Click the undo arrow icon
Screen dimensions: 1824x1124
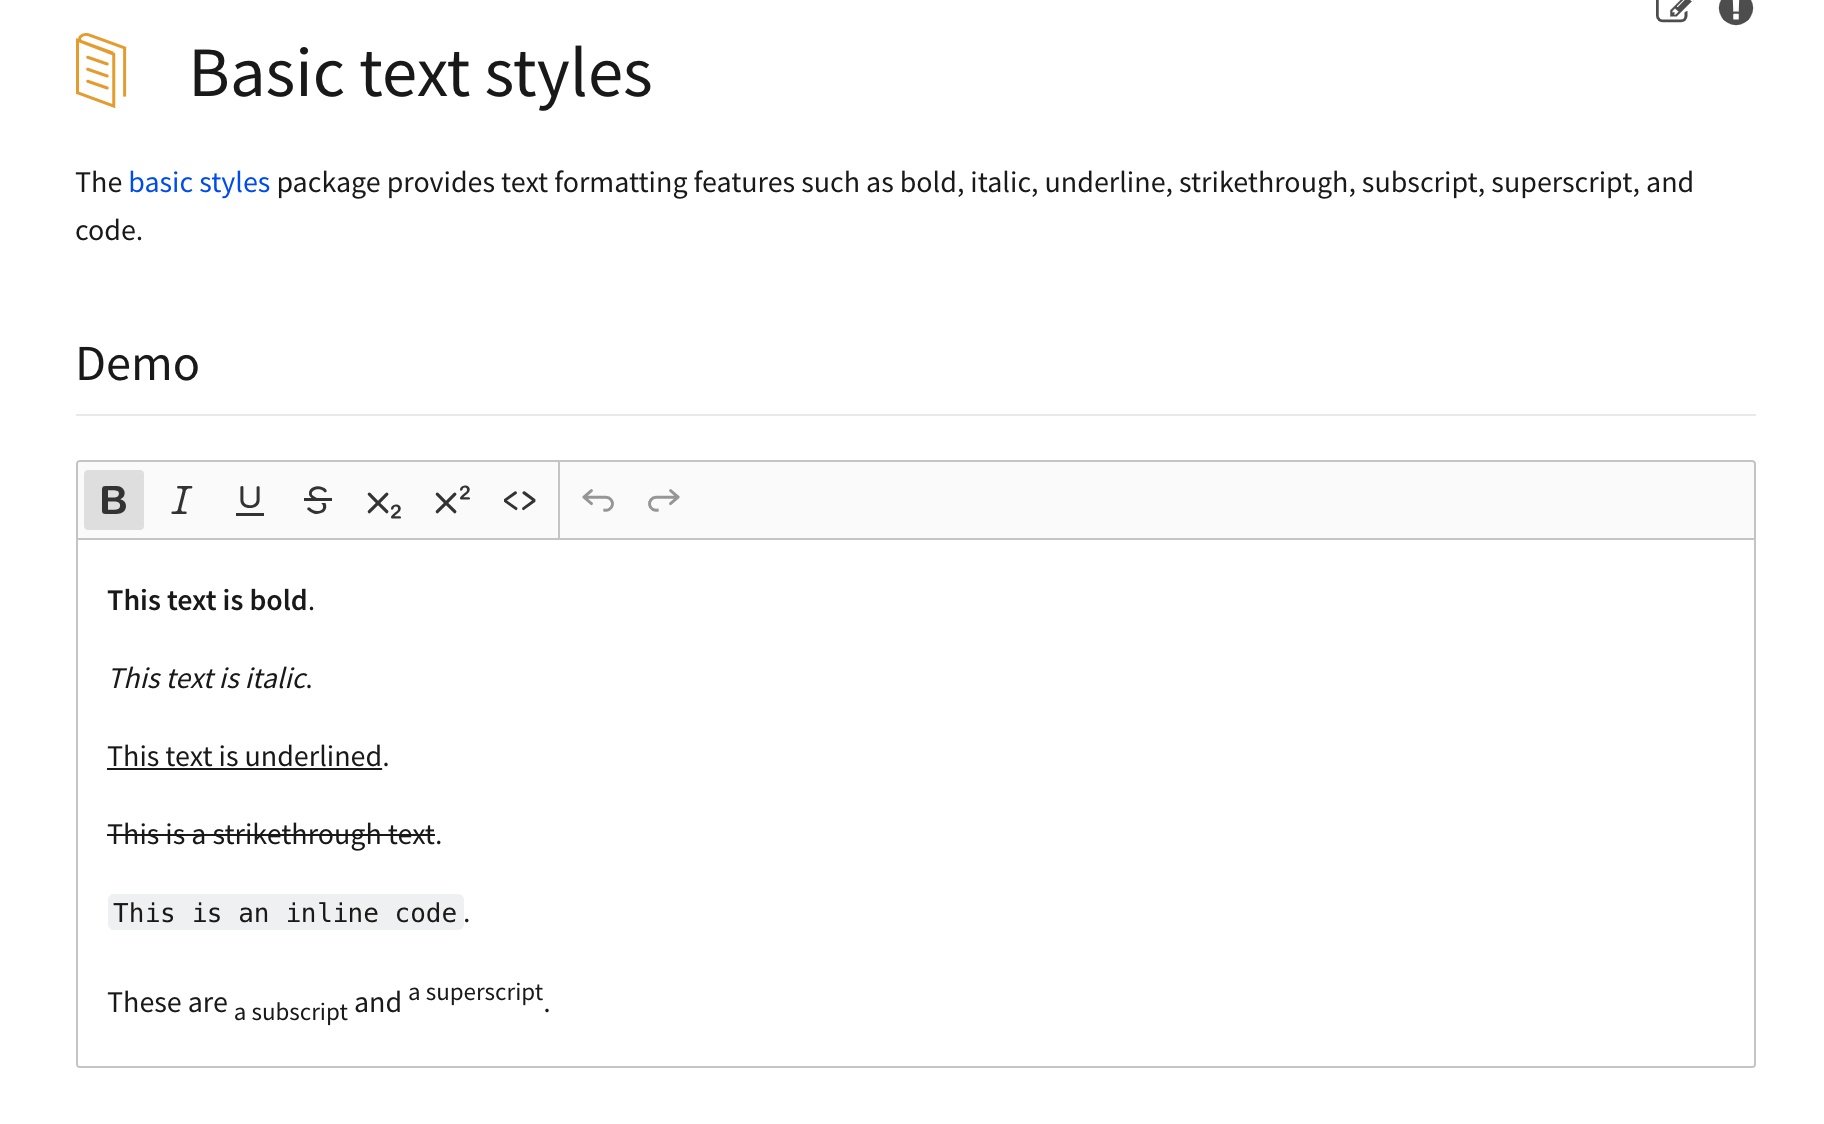point(599,500)
